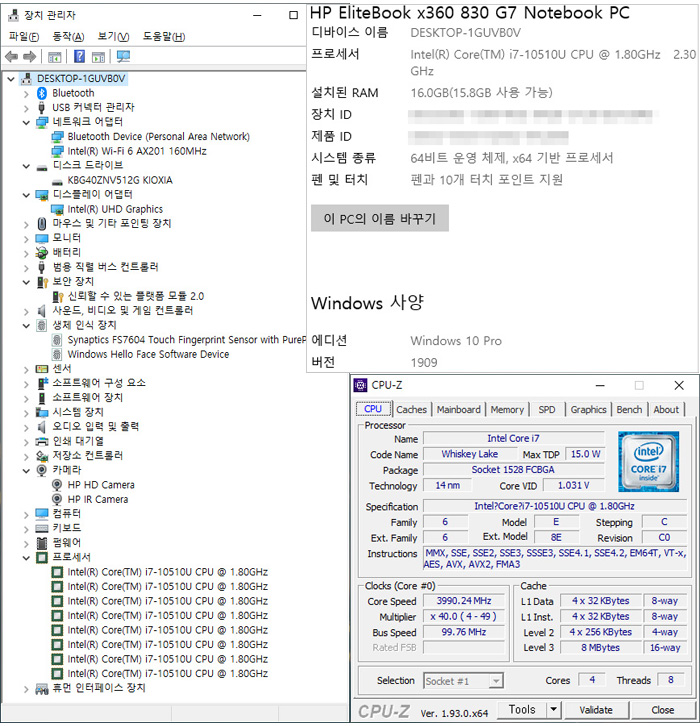Expand the Bluetooth tree node

pos(26,94)
